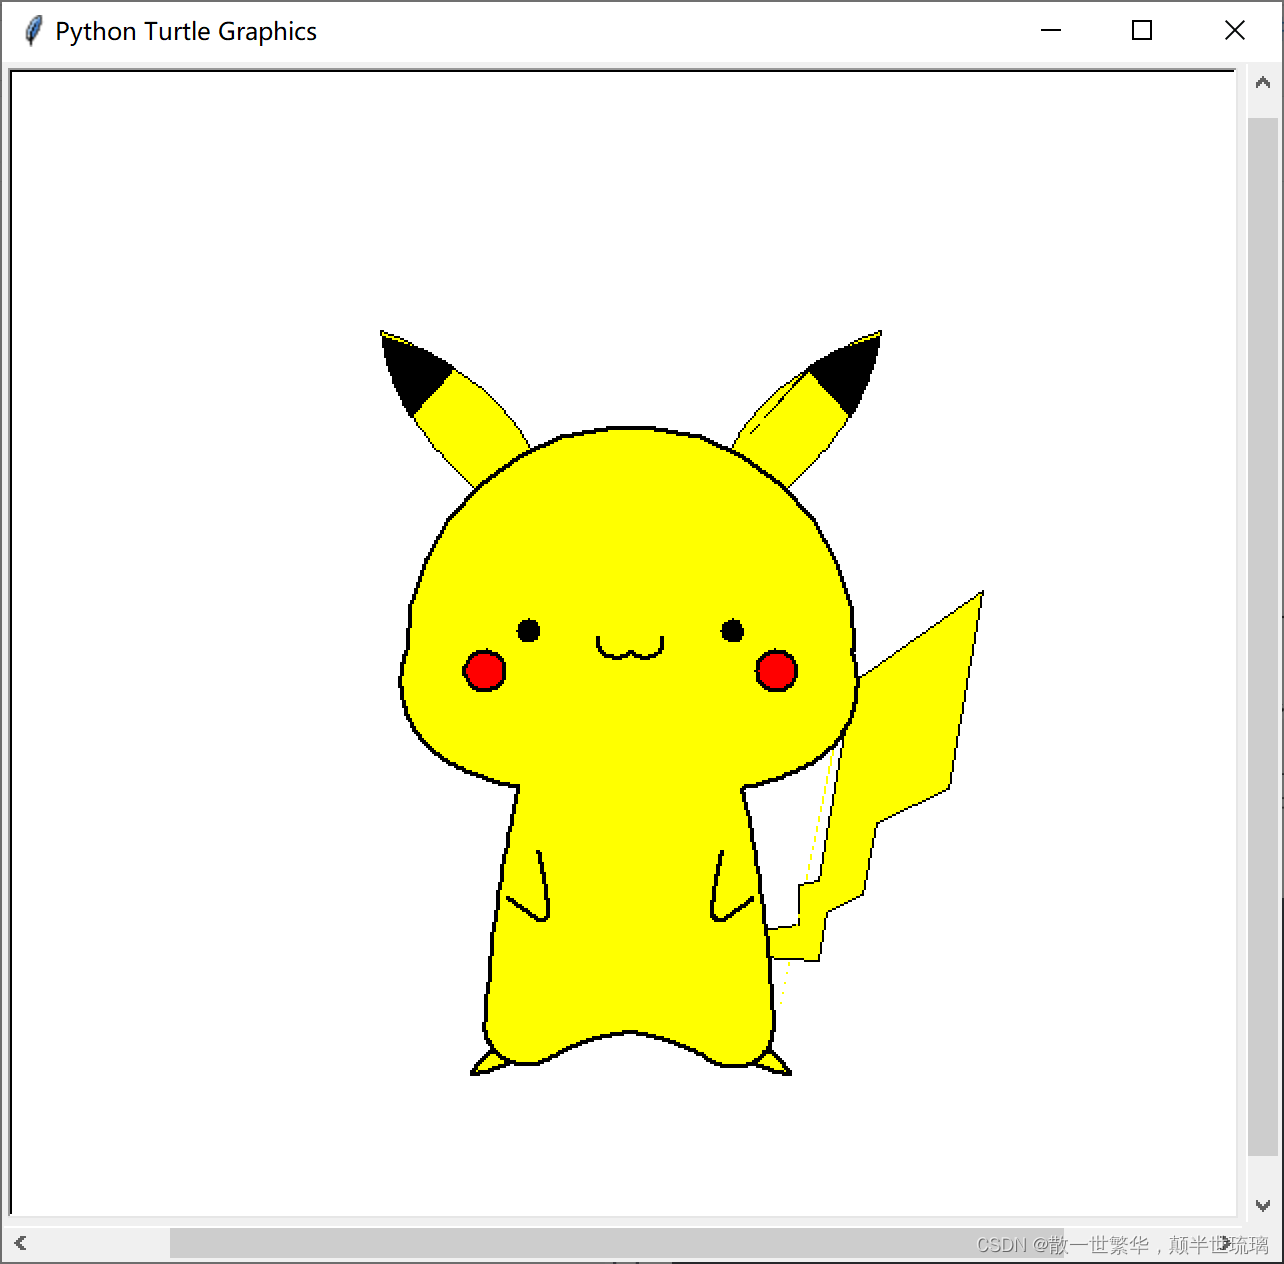
Task: Click the Python Turtle Graphics title text
Action: click(186, 32)
